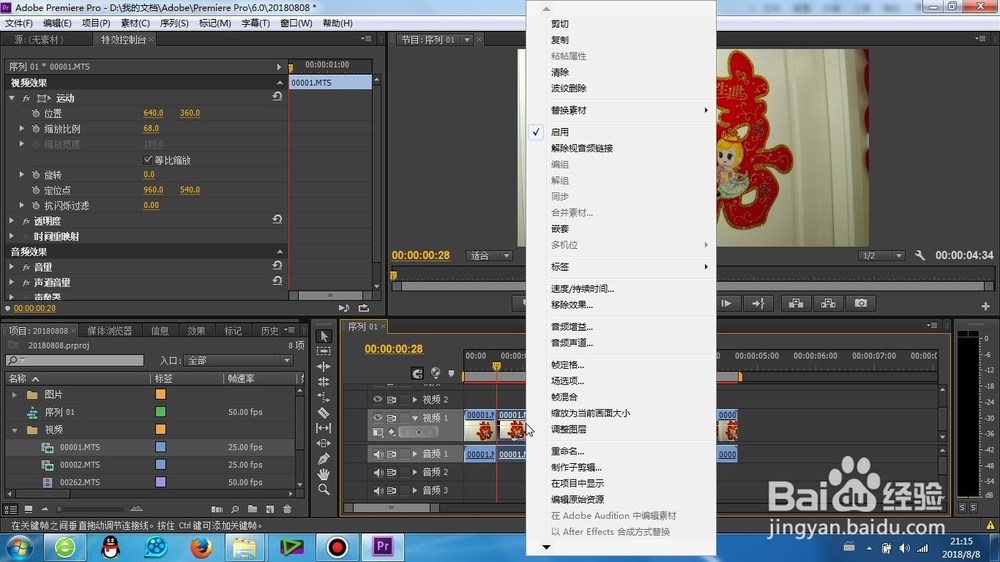
Task: Switch project panel to list view
Action: coord(11,509)
